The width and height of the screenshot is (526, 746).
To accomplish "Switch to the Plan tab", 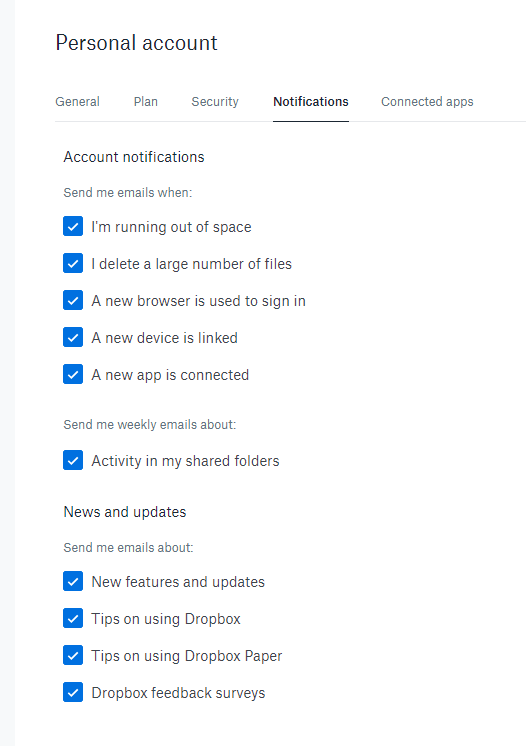I will [146, 102].
